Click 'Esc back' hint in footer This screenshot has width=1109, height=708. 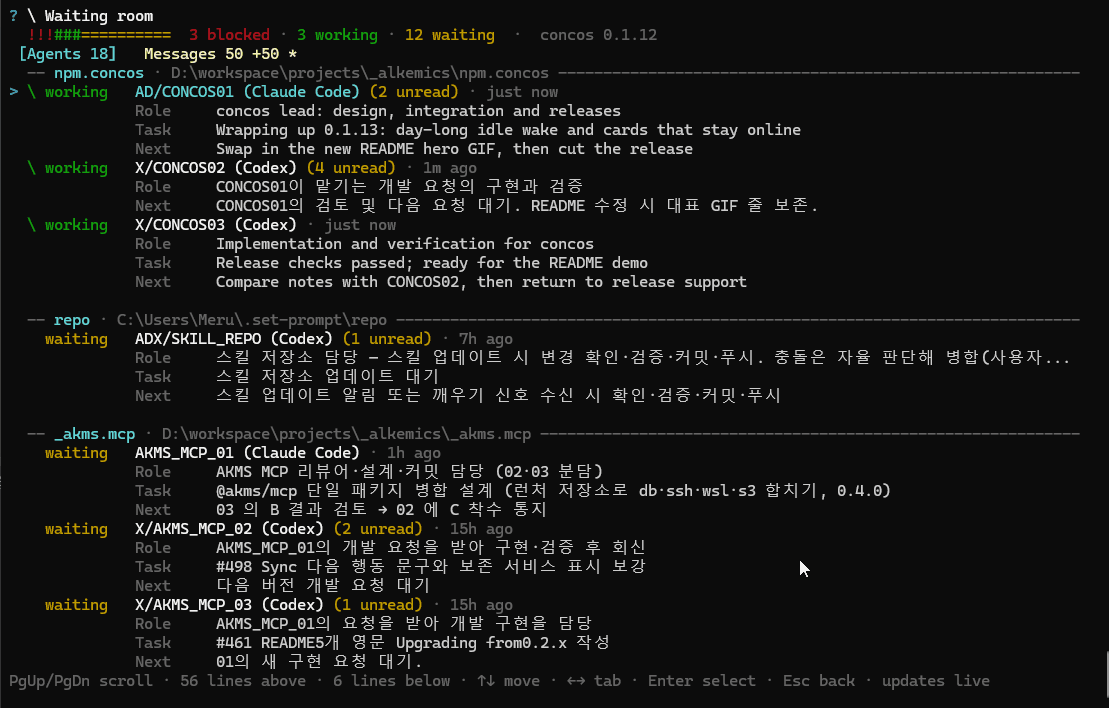(818, 680)
